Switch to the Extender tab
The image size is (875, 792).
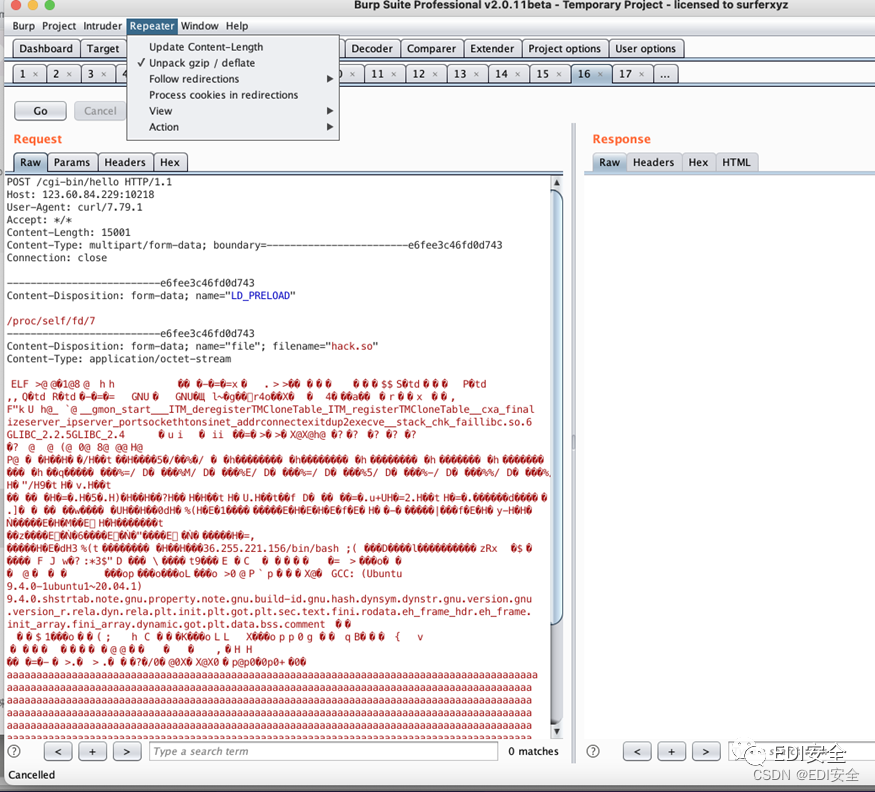pyautogui.click(x=492, y=49)
